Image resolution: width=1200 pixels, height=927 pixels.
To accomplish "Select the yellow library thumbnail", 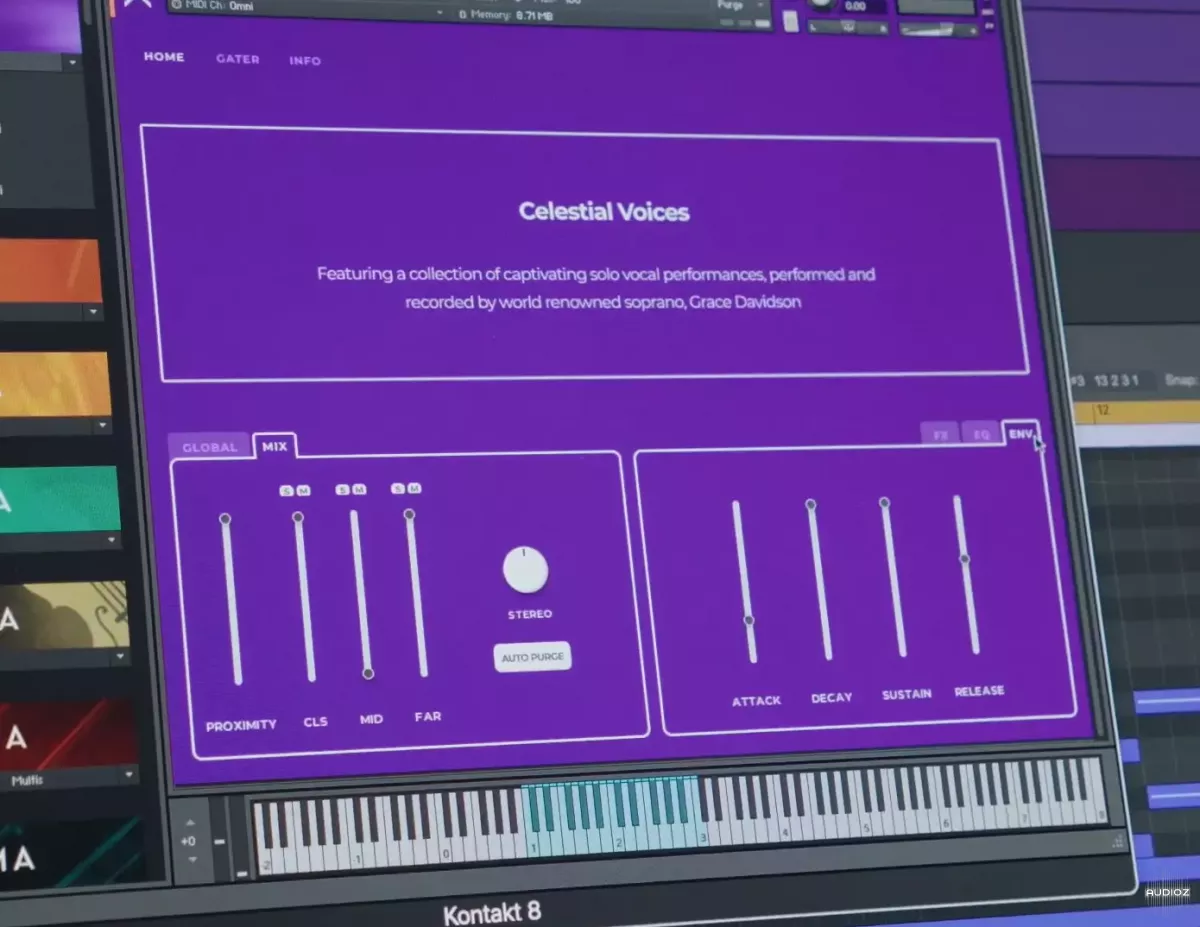I will click(x=55, y=384).
